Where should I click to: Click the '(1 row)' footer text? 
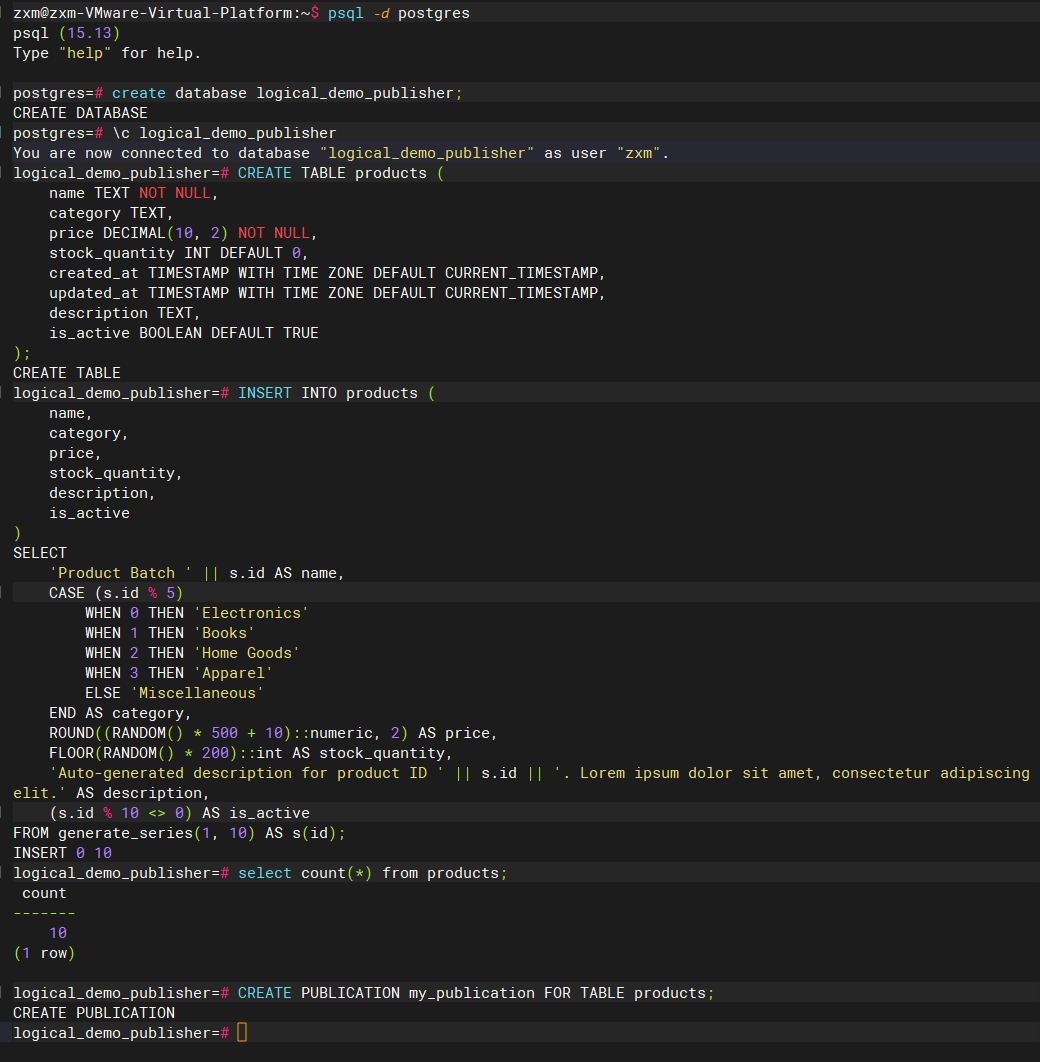tap(44, 953)
